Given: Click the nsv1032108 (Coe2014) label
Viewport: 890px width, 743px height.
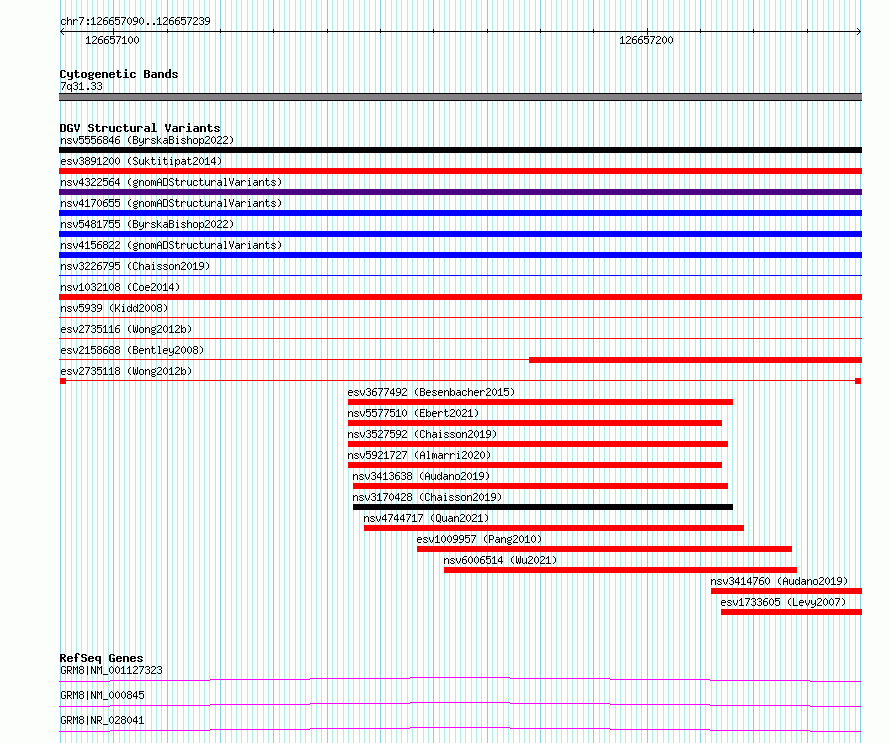Looking at the screenshot, I should point(120,287).
